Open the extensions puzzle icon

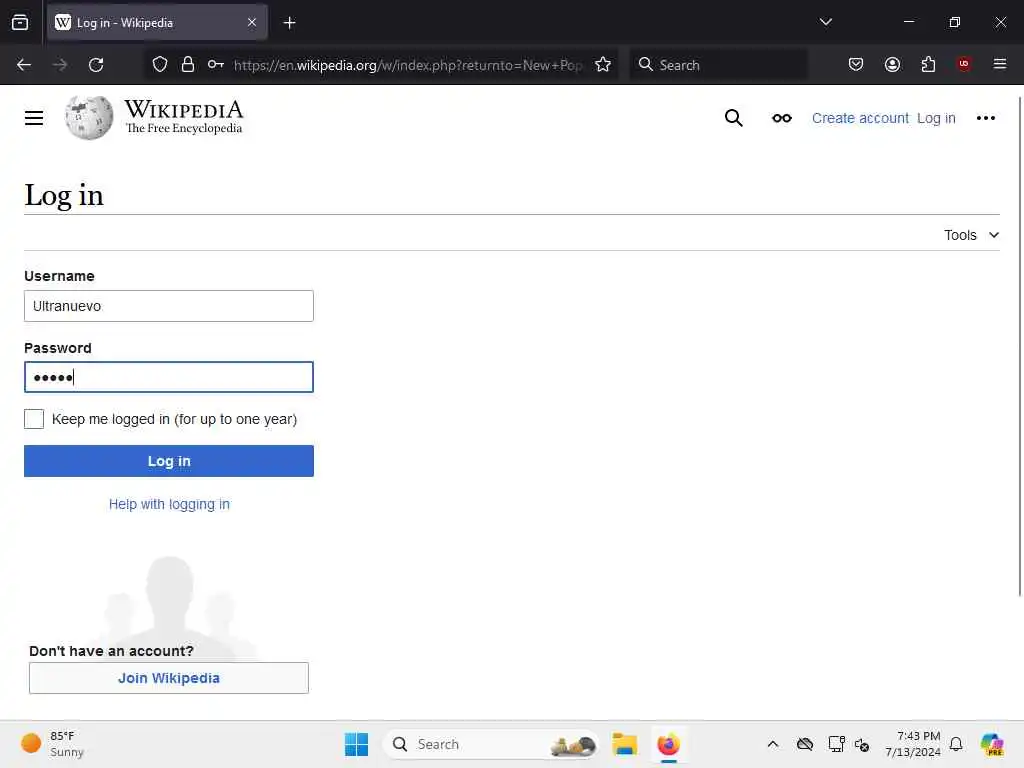point(928,64)
